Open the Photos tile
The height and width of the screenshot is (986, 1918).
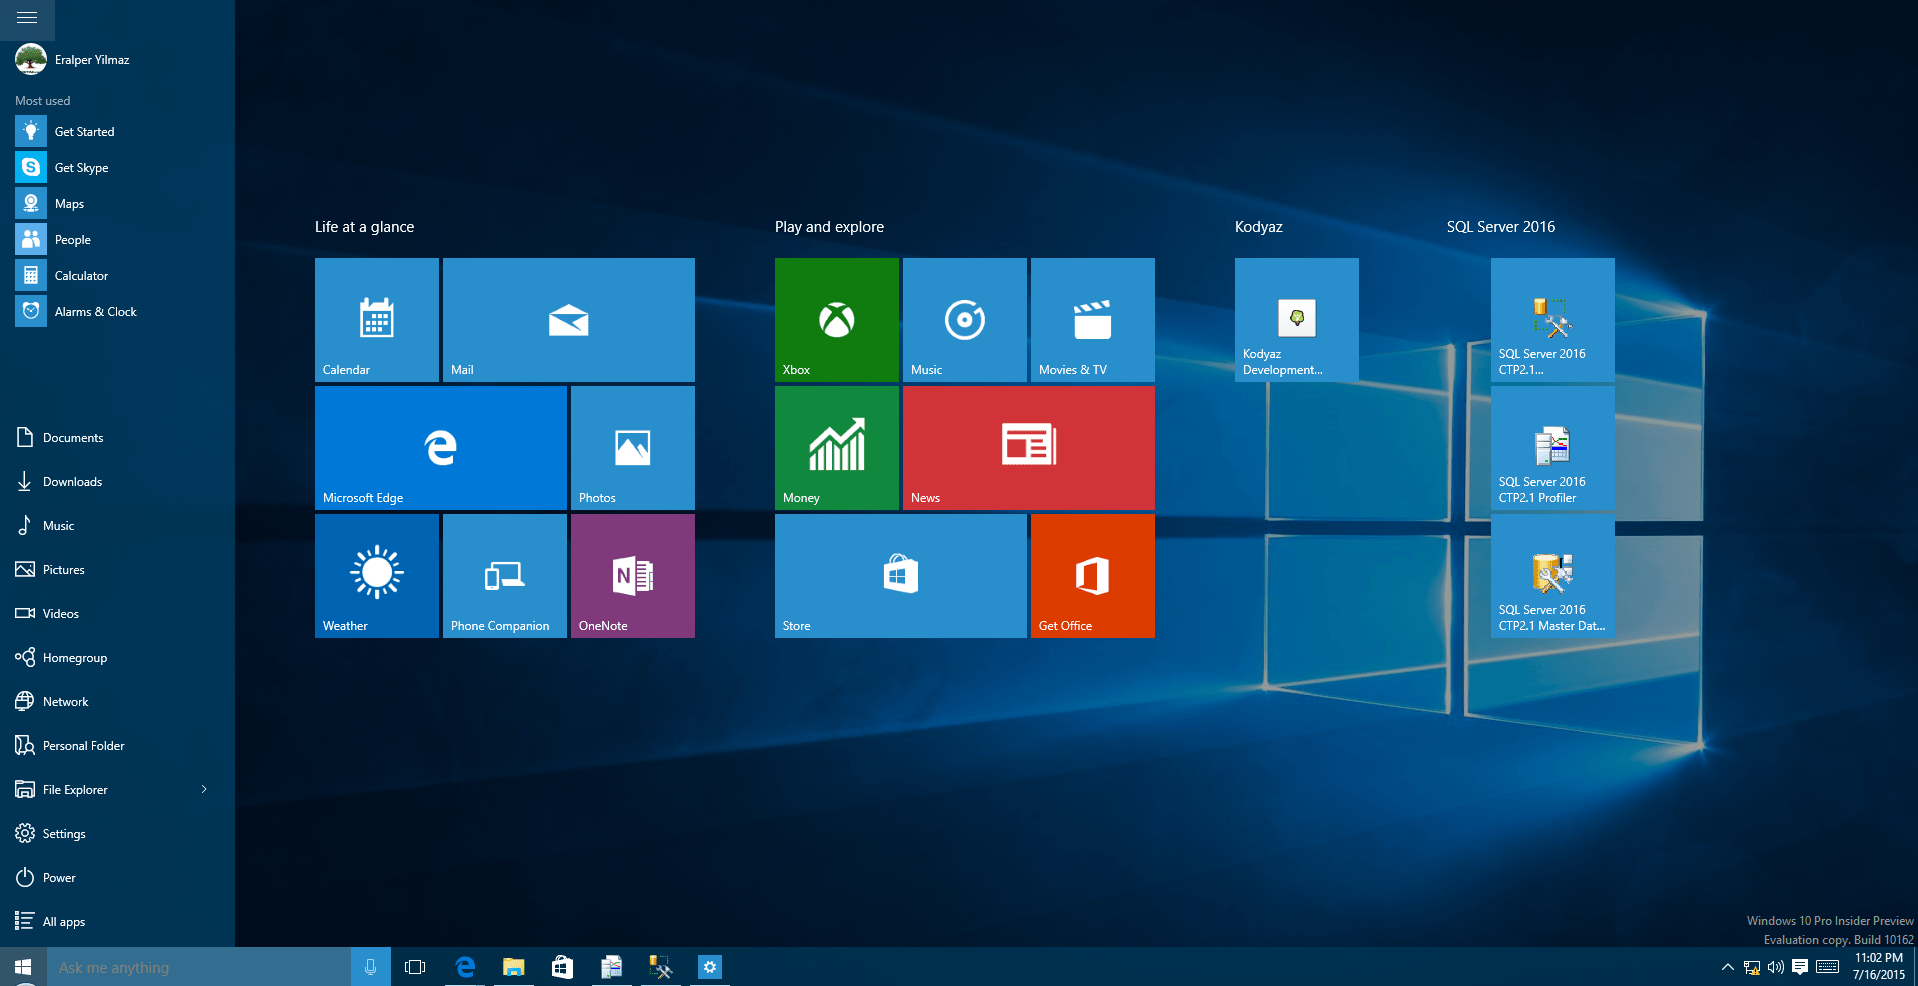tap(632, 448)
